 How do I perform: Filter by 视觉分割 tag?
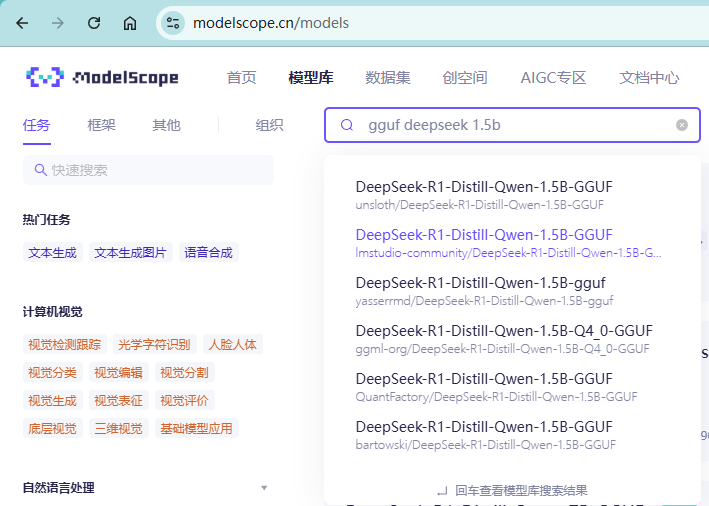tap(184, 373)
